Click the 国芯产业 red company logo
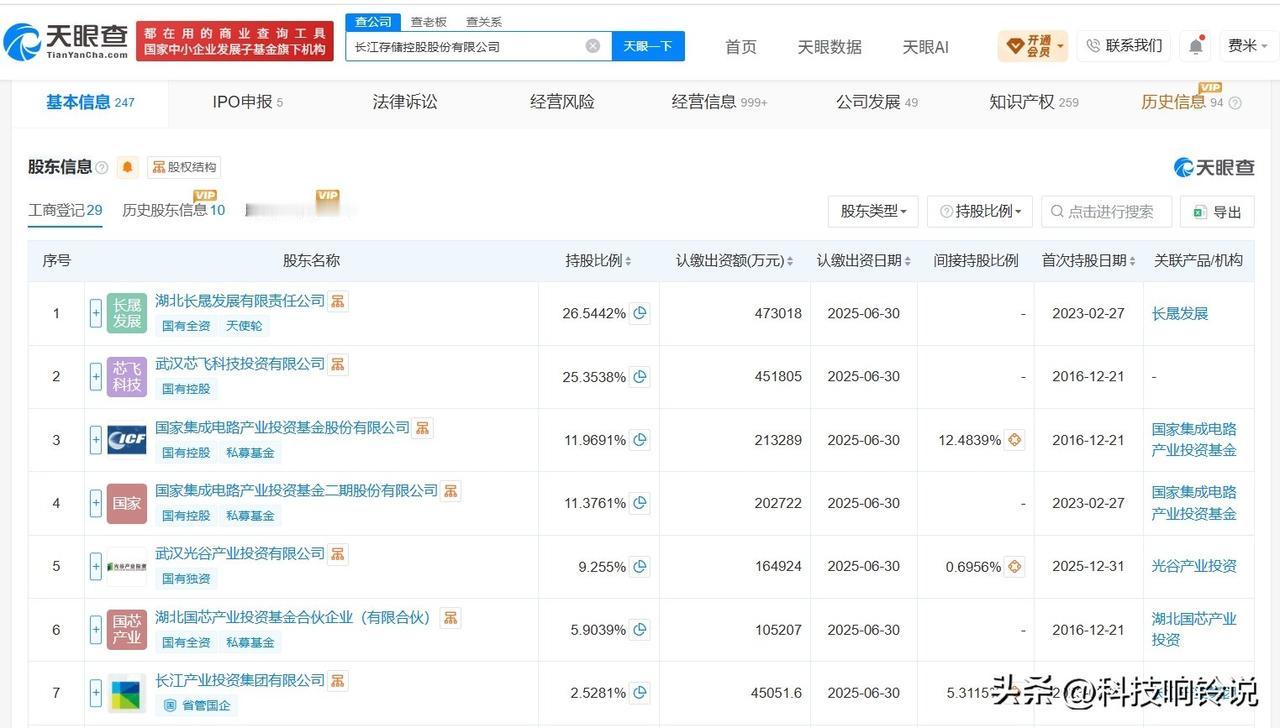 pos(127,630)
